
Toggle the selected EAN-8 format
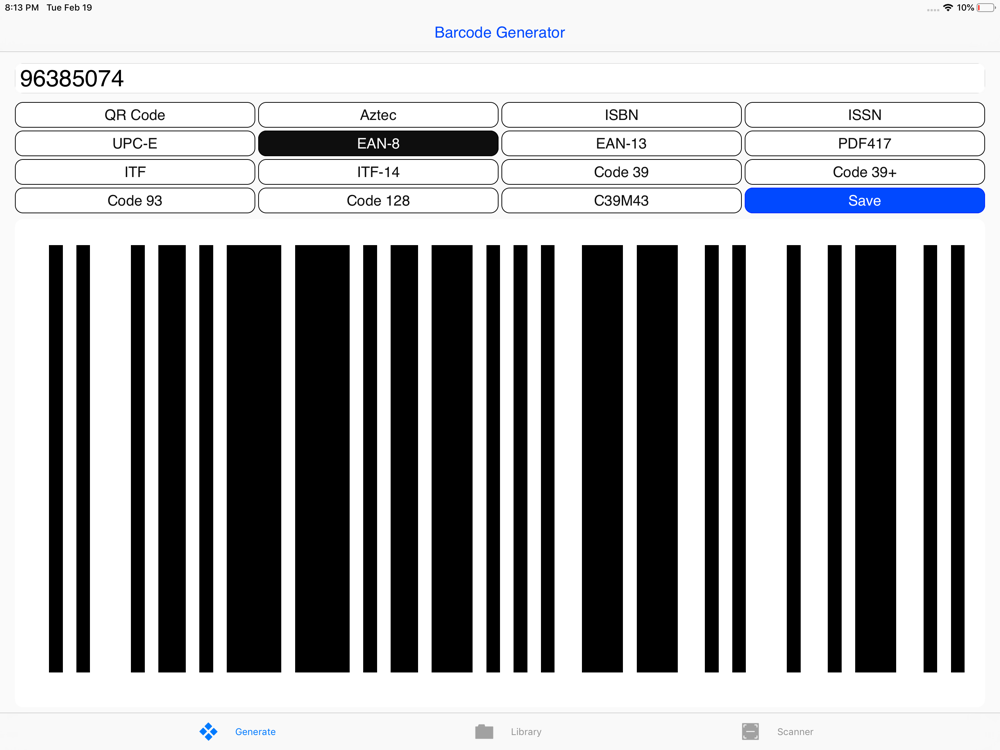[378, 143]
